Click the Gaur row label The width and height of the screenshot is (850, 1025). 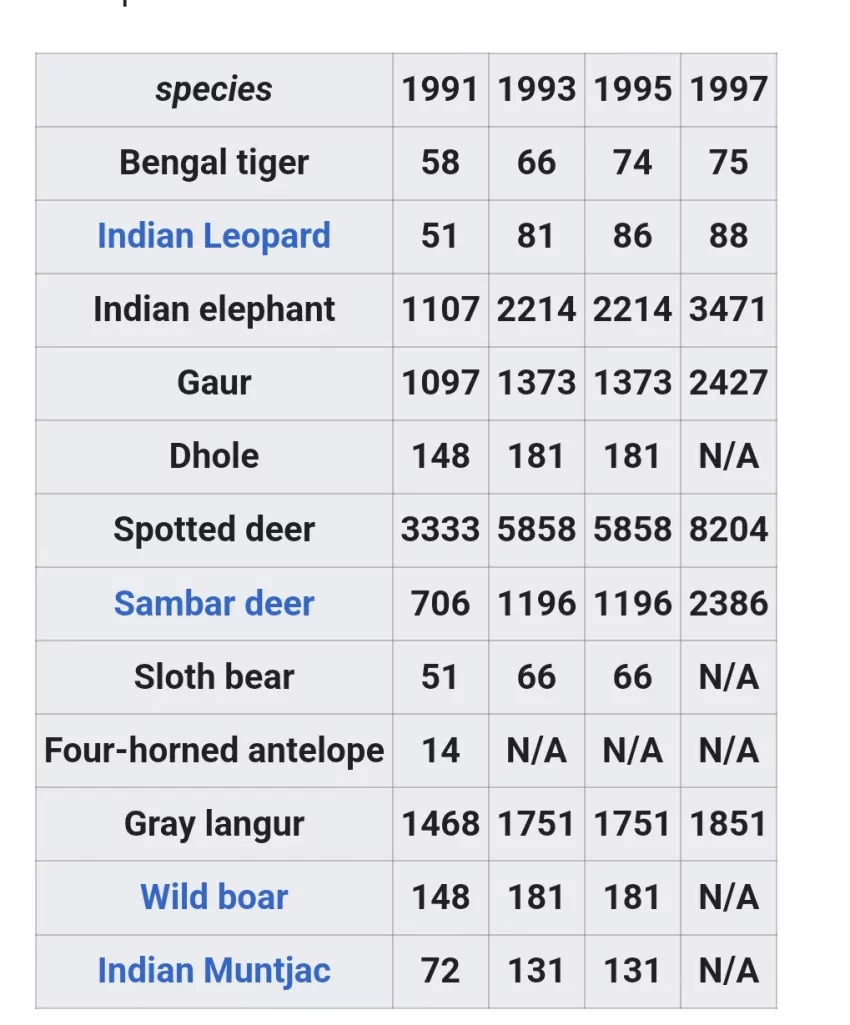214,382
